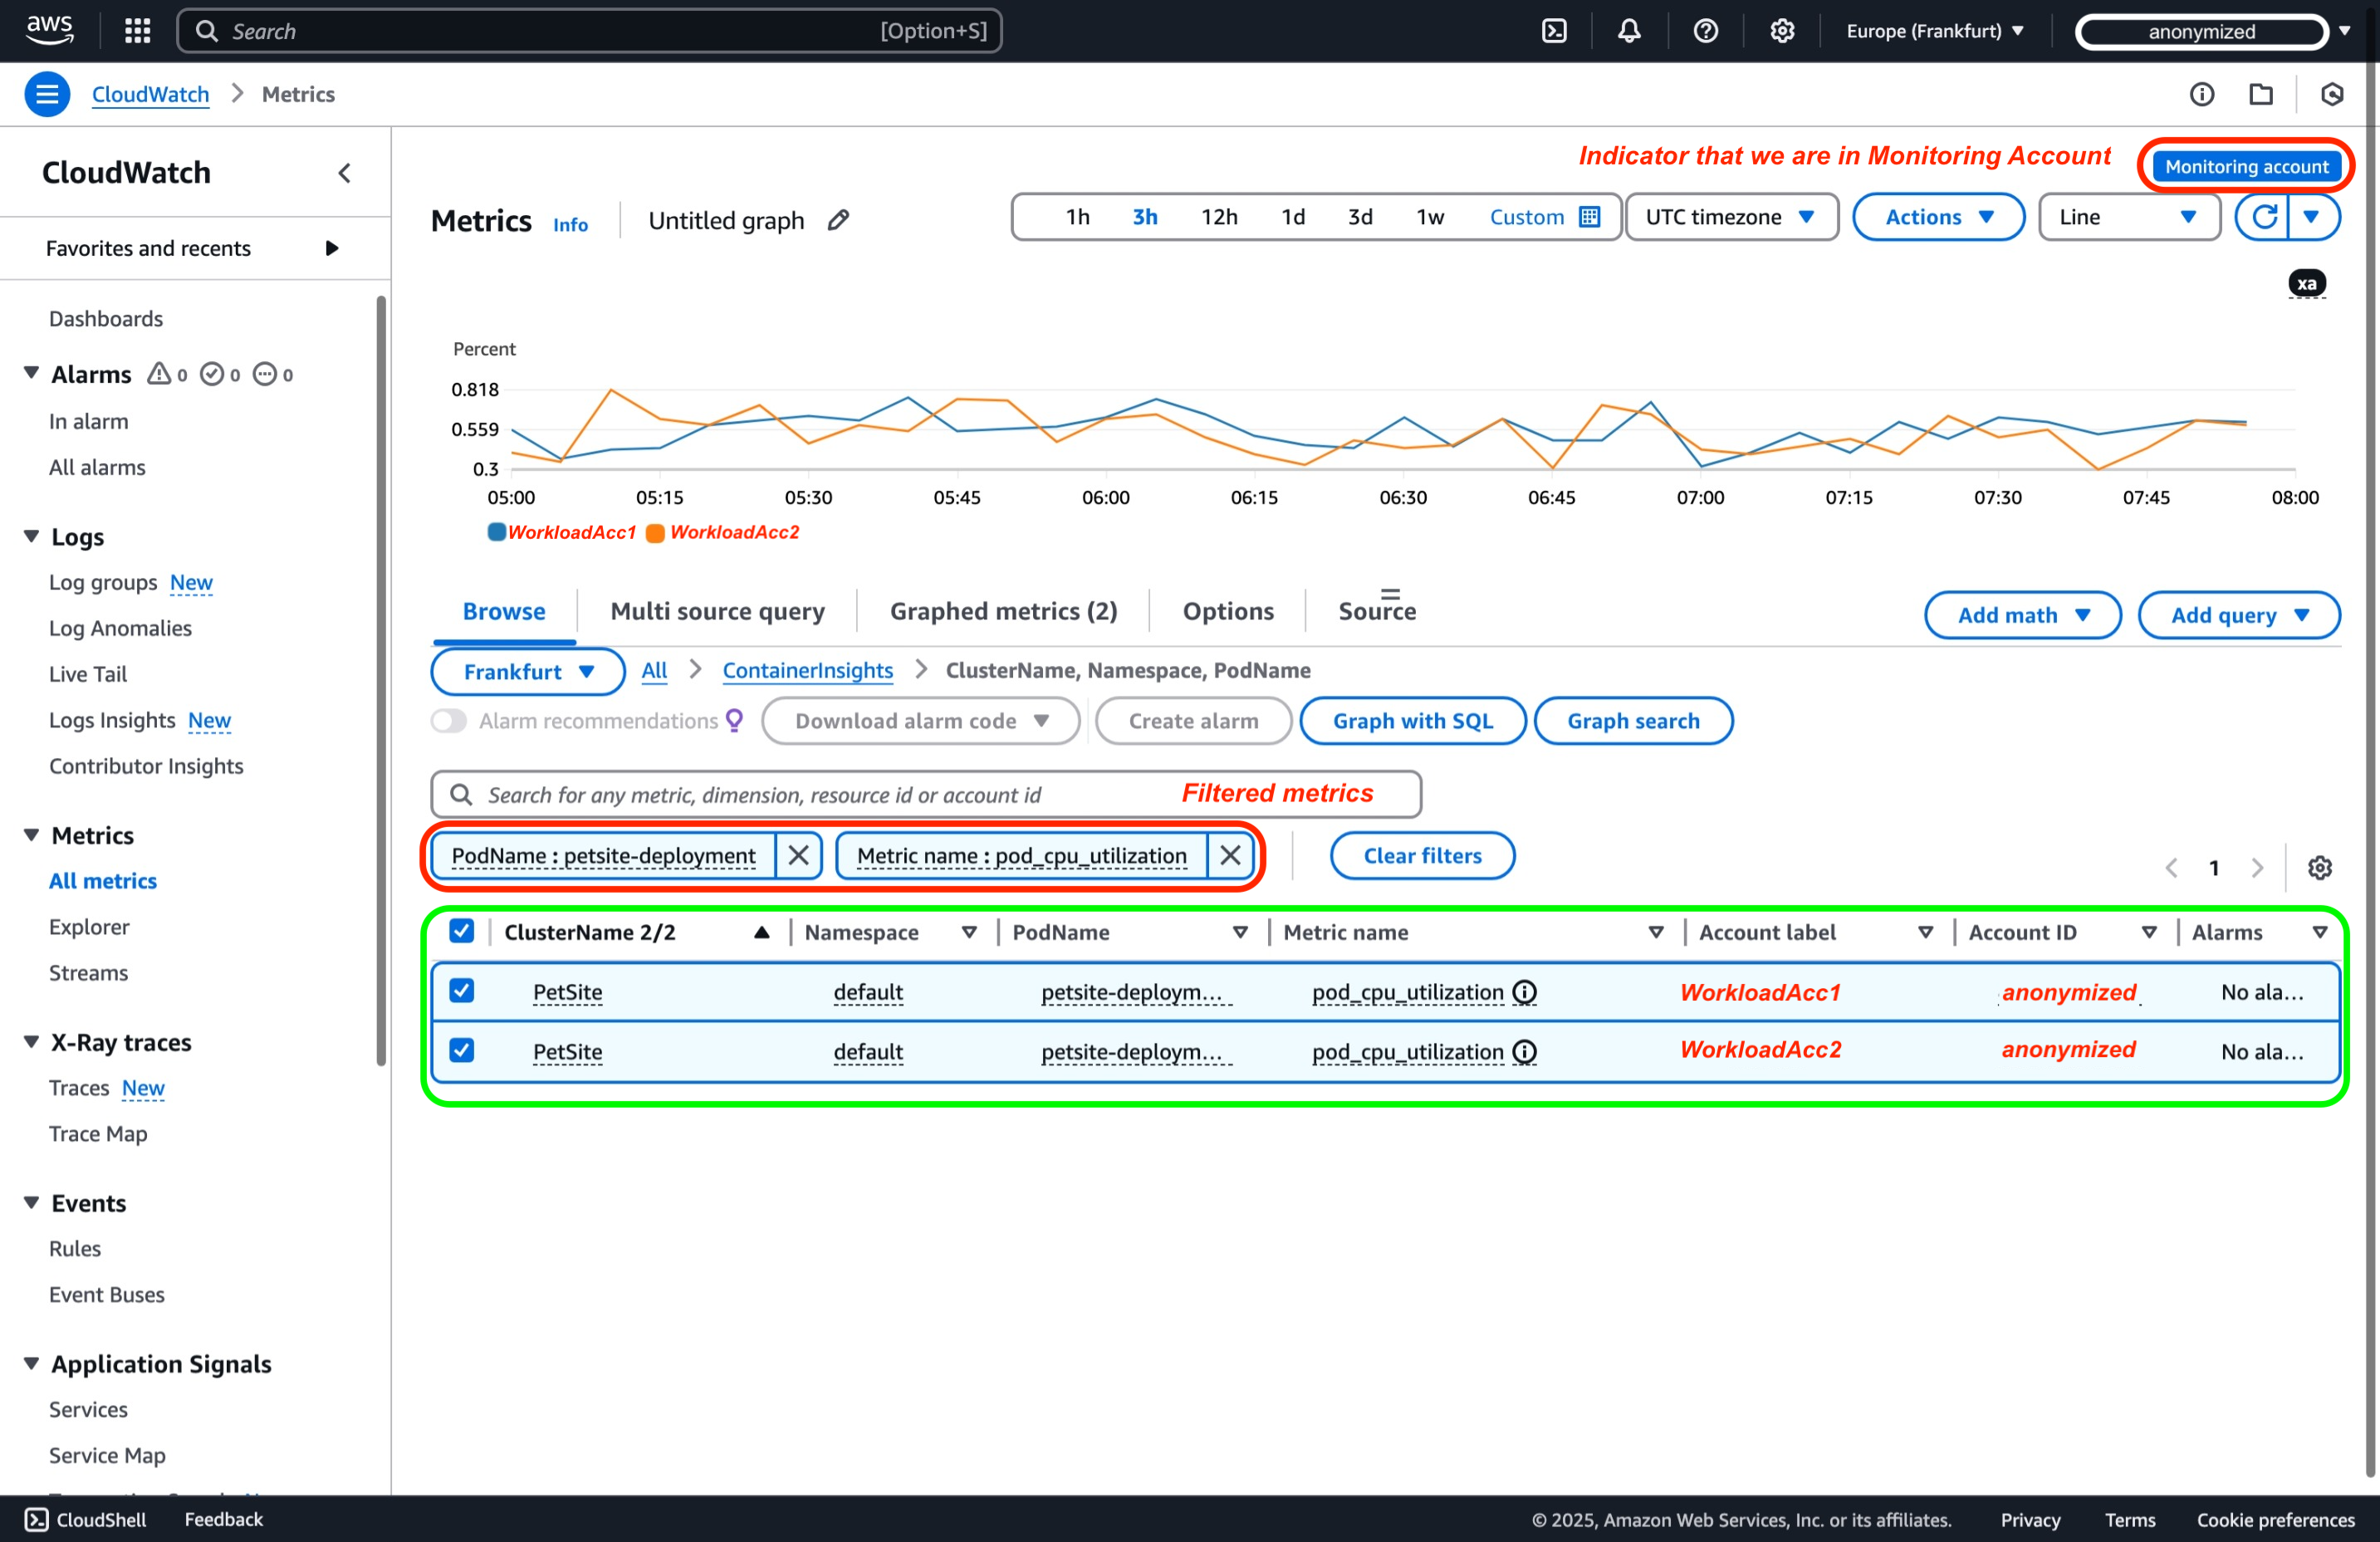This screenshot has height=1542, width=2380.
Task: Uncheck the WorkloadAcc1 PetSite row
Action: [461, 990]
